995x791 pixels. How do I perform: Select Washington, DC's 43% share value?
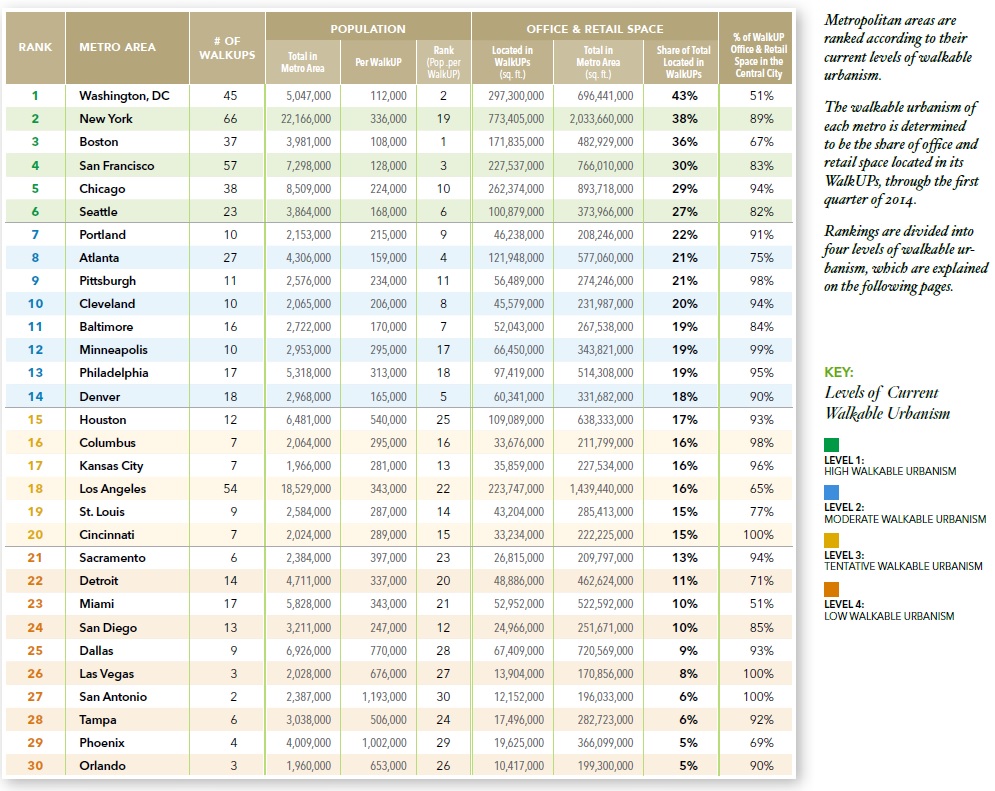coord(685,96)
